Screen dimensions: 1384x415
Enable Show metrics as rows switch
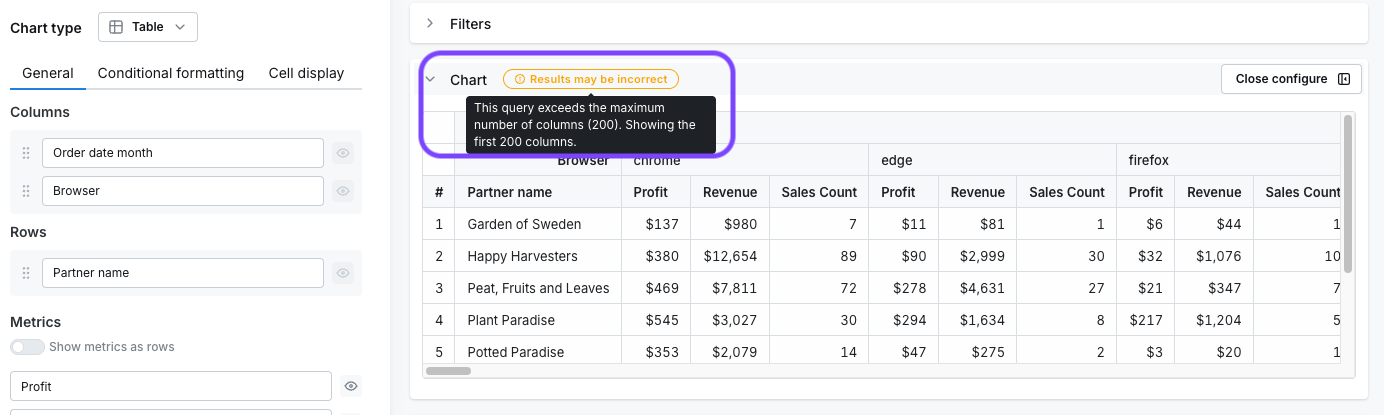coord(27,347)
